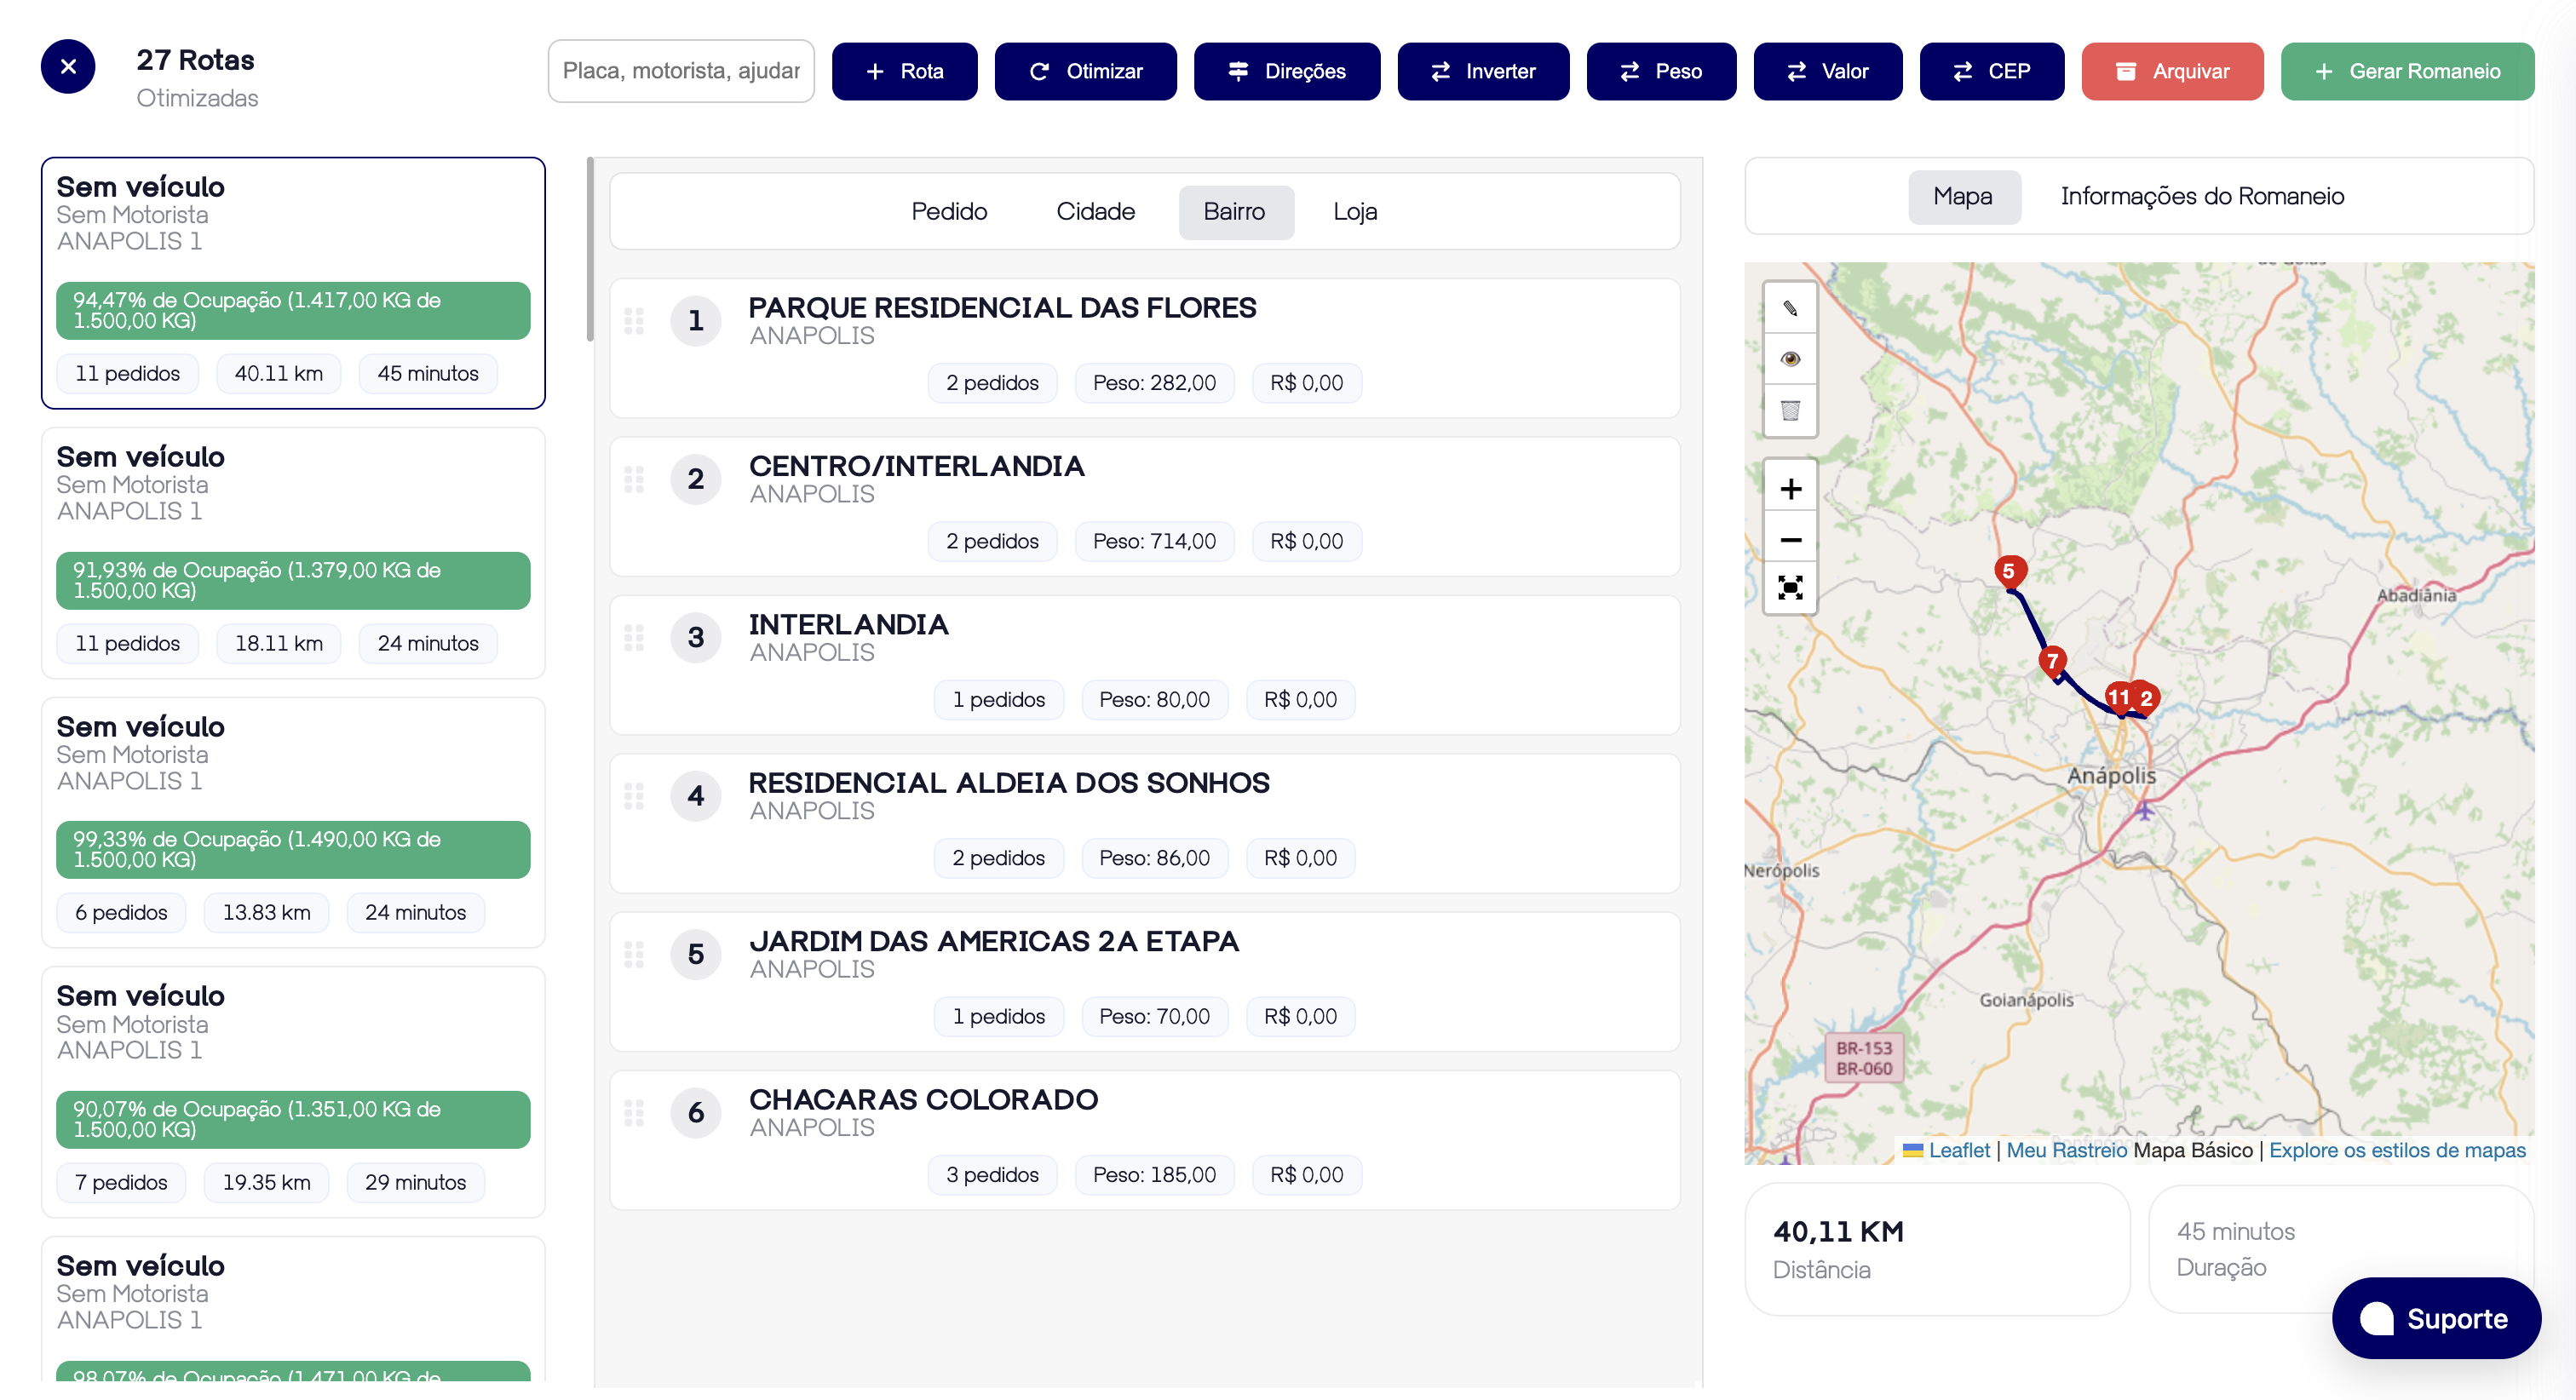Switch to Cidade grouping tab
This screenshot has width=2576, height=1400.
click(1095, 212)
